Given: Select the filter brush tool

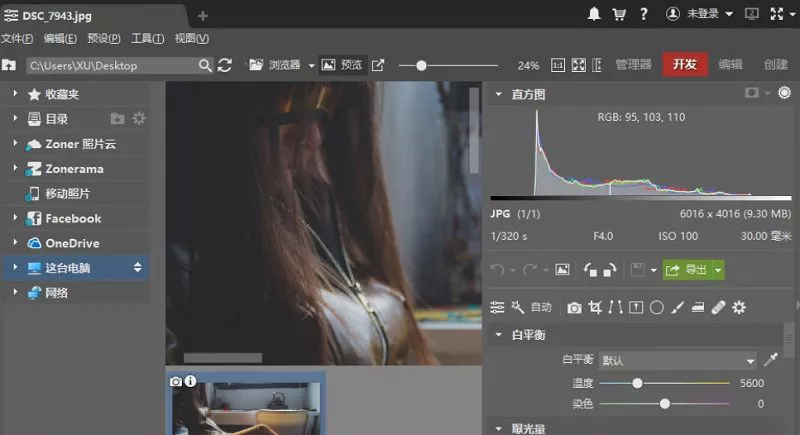Looking at the screenshot, I should [x=677, y=308].
